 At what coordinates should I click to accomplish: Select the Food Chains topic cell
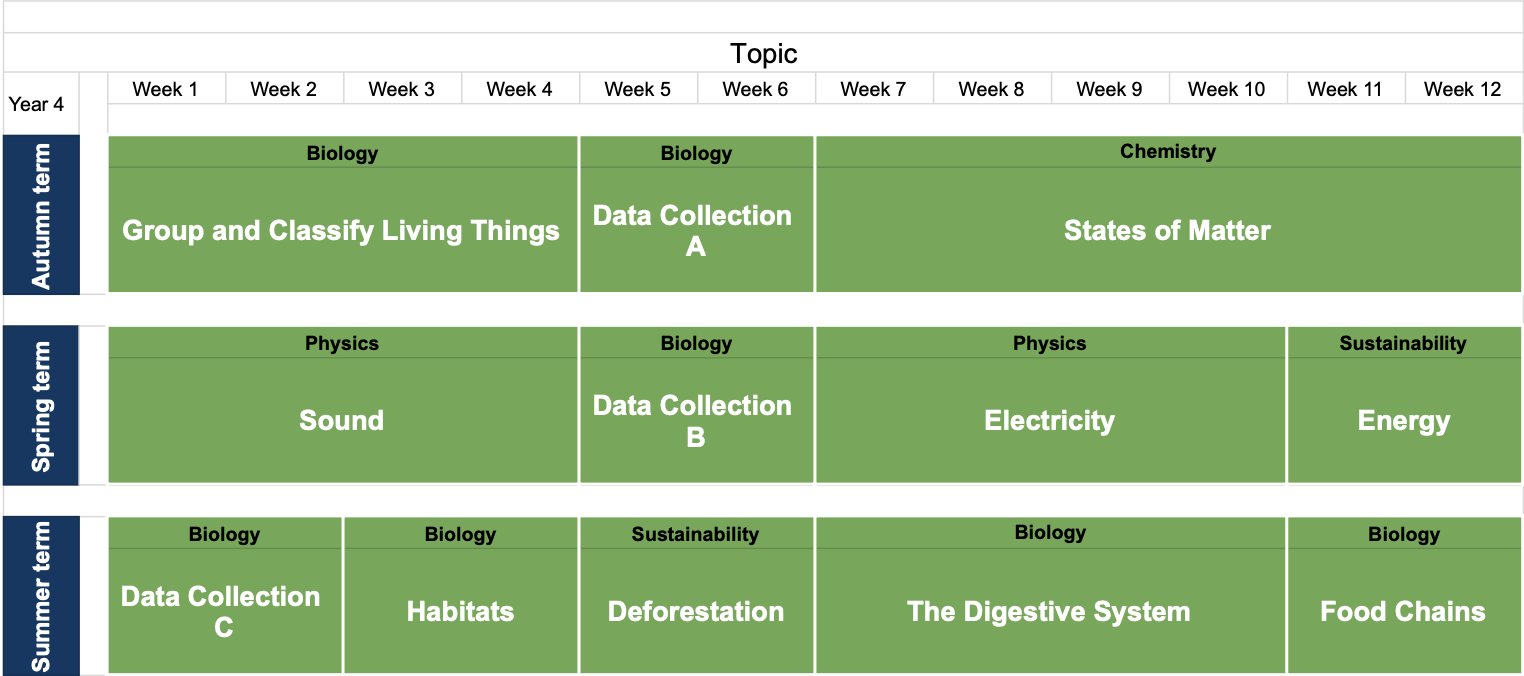pos(1403,611)
